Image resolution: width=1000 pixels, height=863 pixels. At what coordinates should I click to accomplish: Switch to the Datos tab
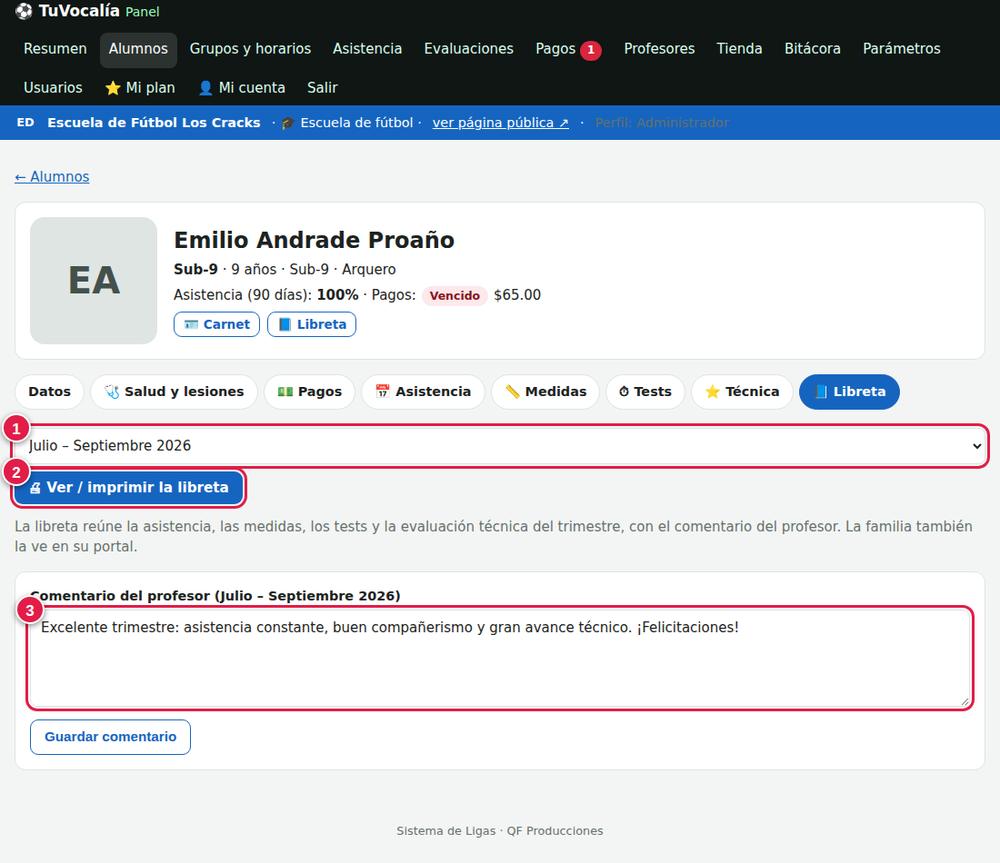[x=49, y=392]
